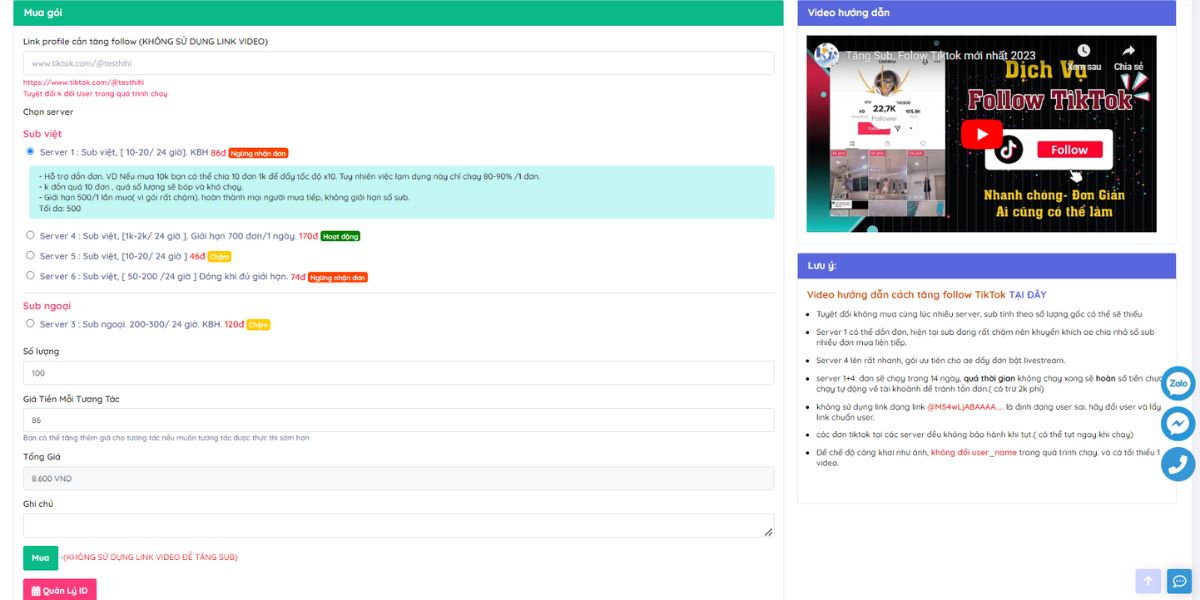Click the 'Lưu ý:' panel header
The height and width of the screenshot is (600, 1200).
tap(986, 266)
